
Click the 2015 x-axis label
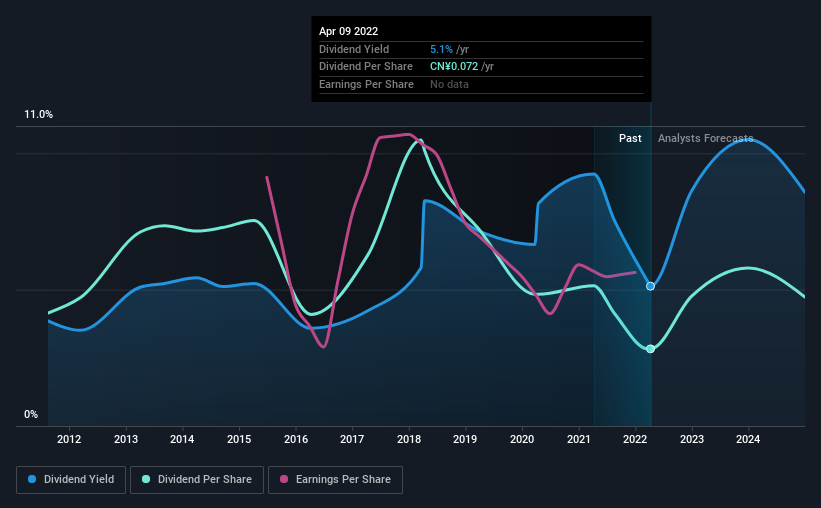pos(239,439)
